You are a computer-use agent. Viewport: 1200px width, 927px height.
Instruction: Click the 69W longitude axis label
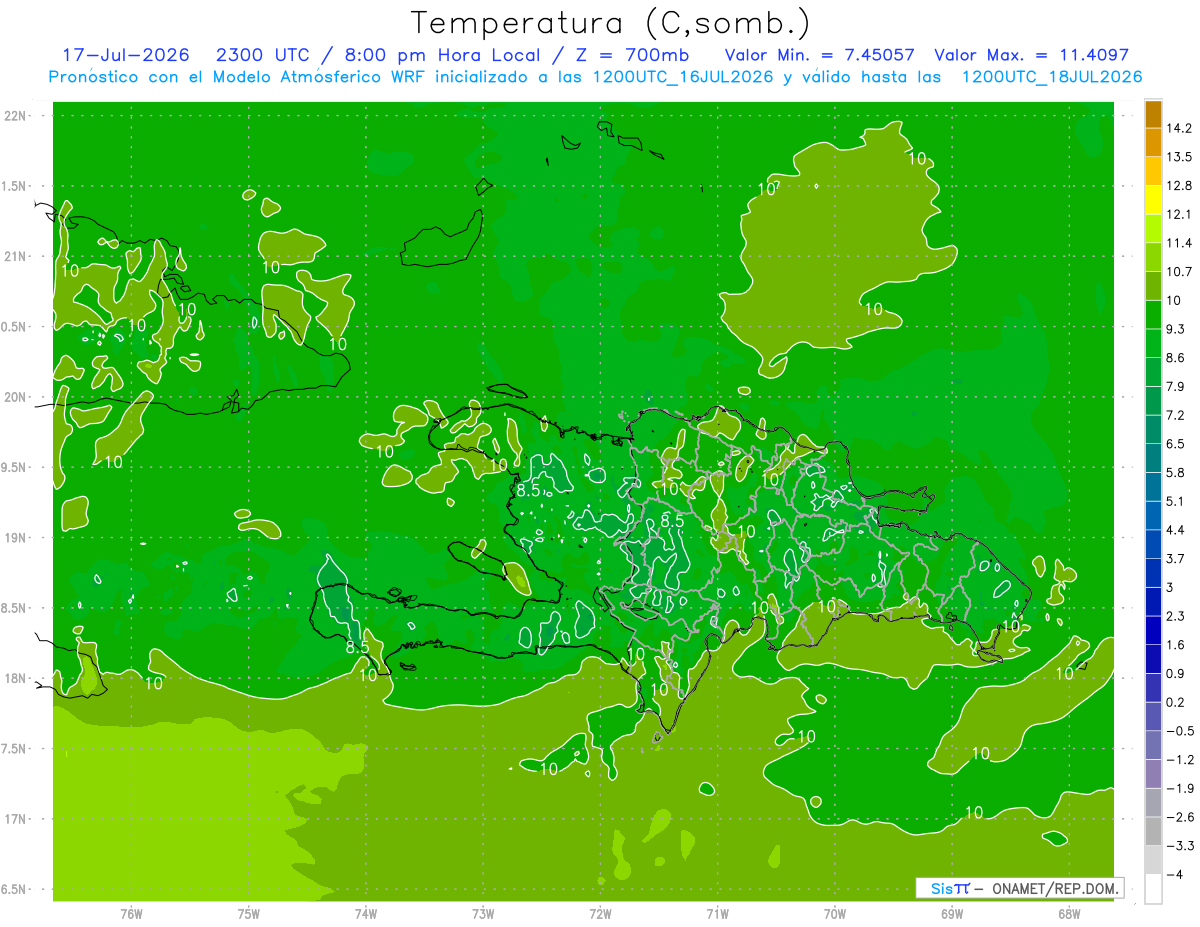951,913
